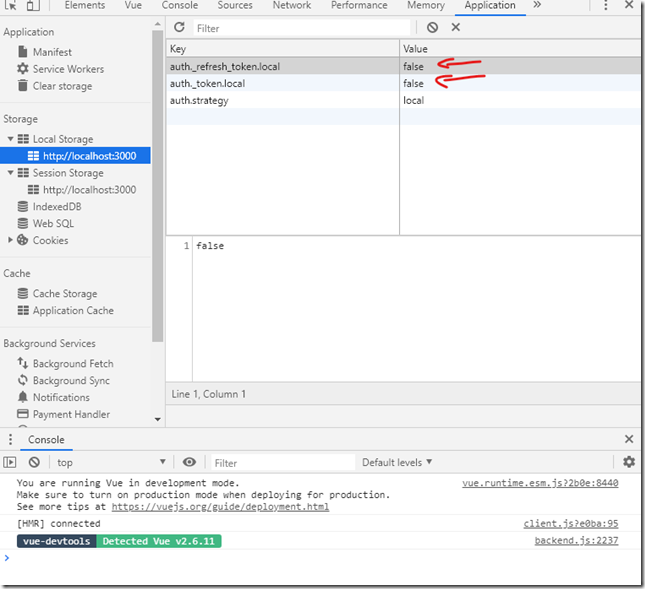Open Notifications service
This screenshot has height=589, width=645.
click(x=61, y=397)
